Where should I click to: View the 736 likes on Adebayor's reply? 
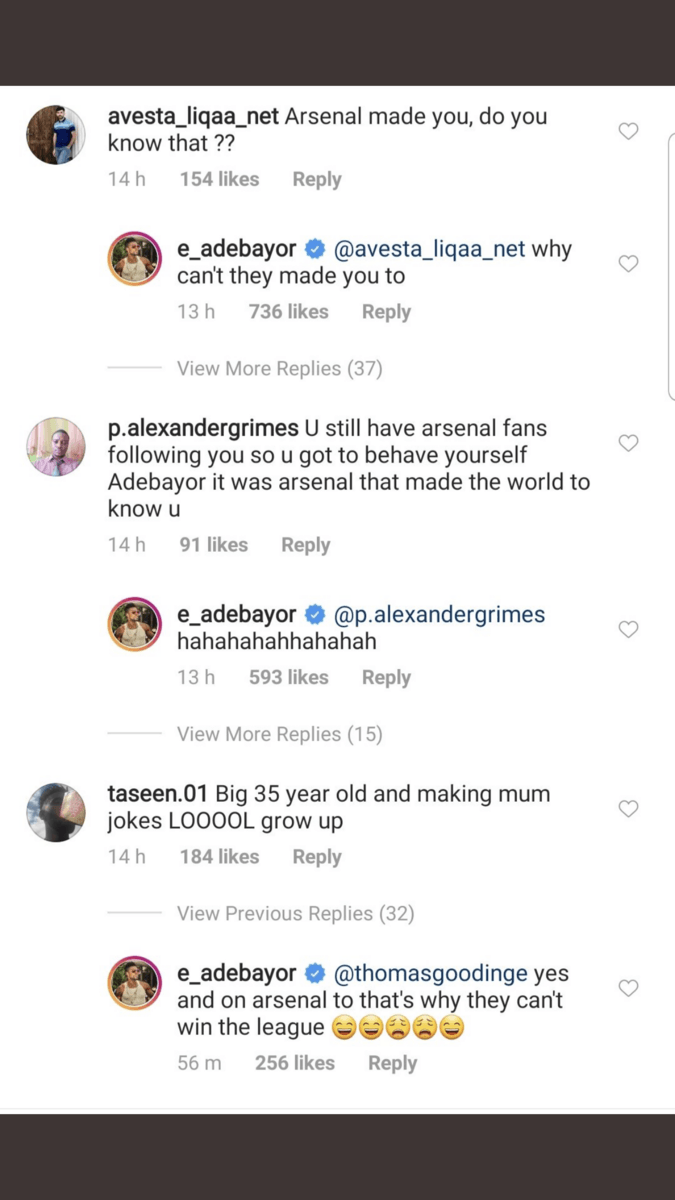288,312
